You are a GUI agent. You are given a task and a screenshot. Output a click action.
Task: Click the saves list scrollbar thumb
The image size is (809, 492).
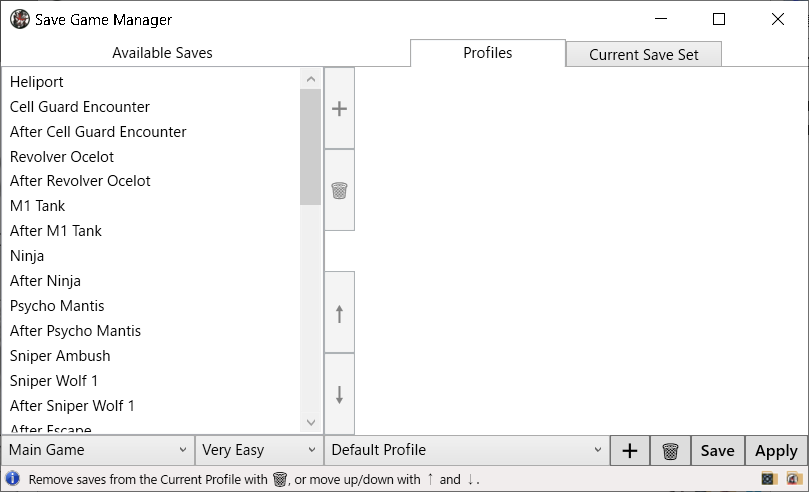310,147
